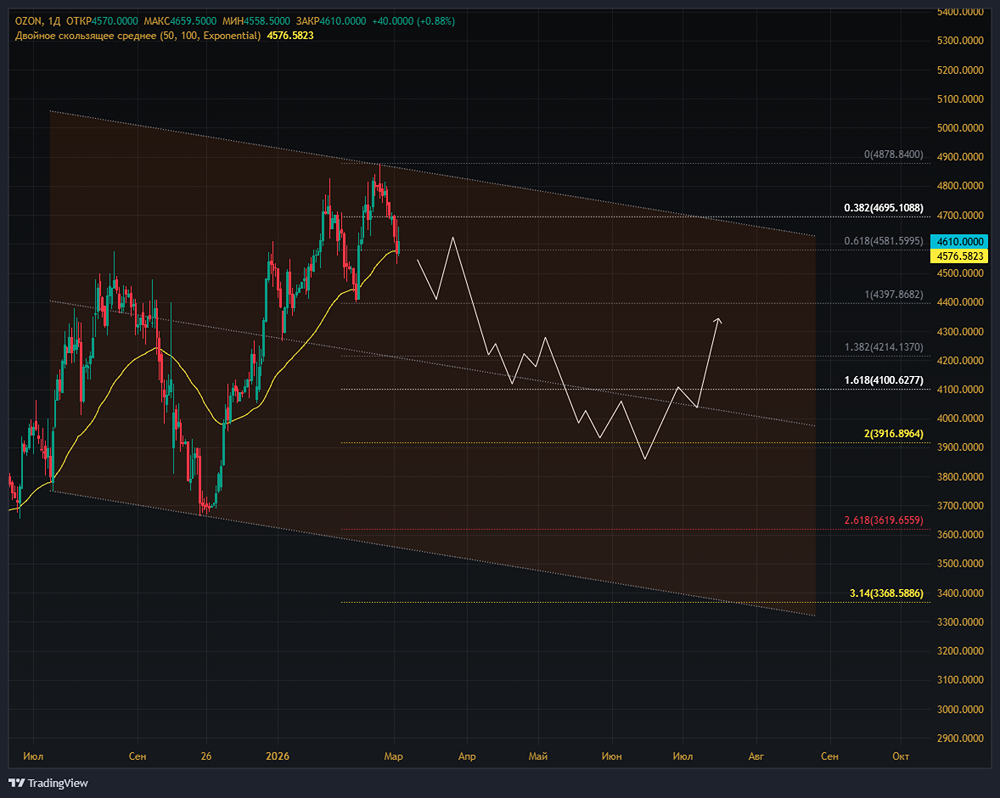Click the Май month label on time axis

(x=538, y=757)
